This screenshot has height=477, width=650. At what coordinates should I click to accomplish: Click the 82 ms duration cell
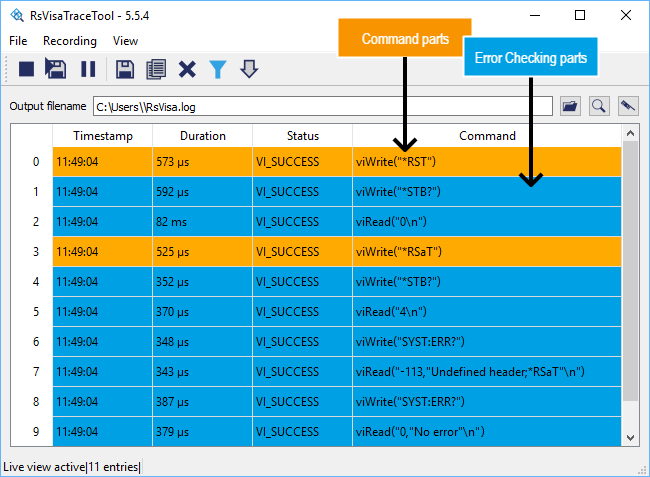point(203,222)
